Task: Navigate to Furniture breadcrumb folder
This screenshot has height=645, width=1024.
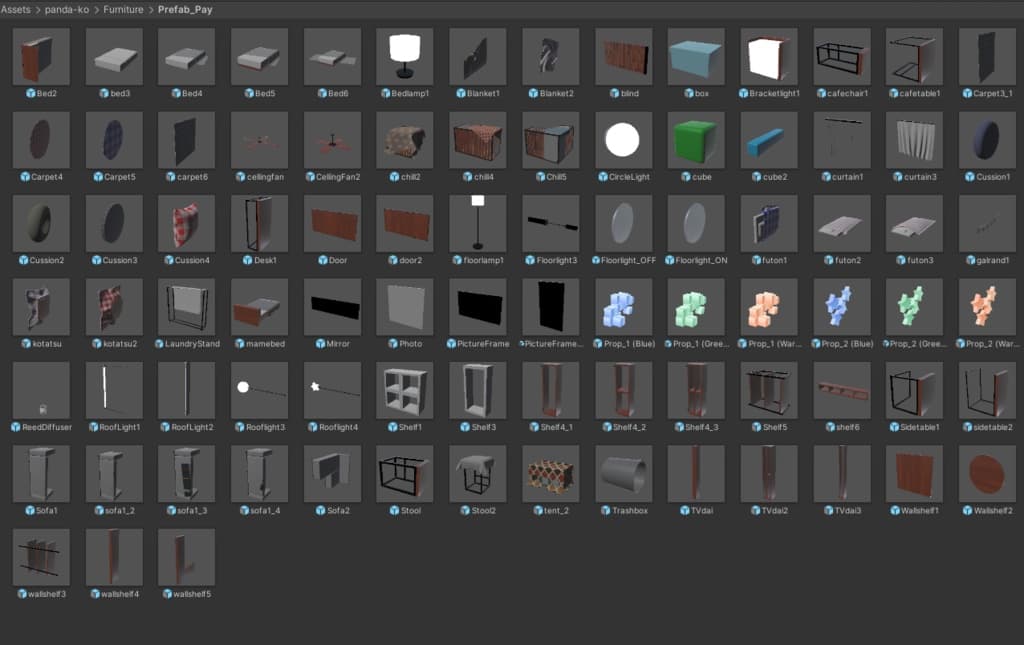Action: 123,10
